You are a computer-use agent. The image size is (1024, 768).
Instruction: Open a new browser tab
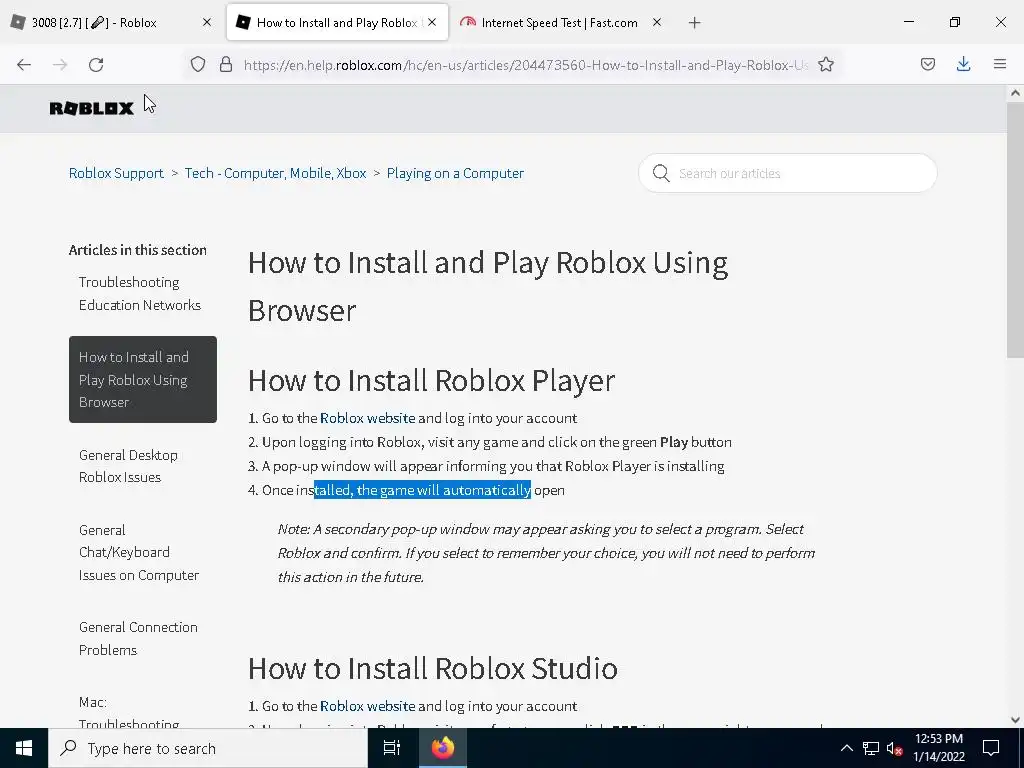coord(694,23)
